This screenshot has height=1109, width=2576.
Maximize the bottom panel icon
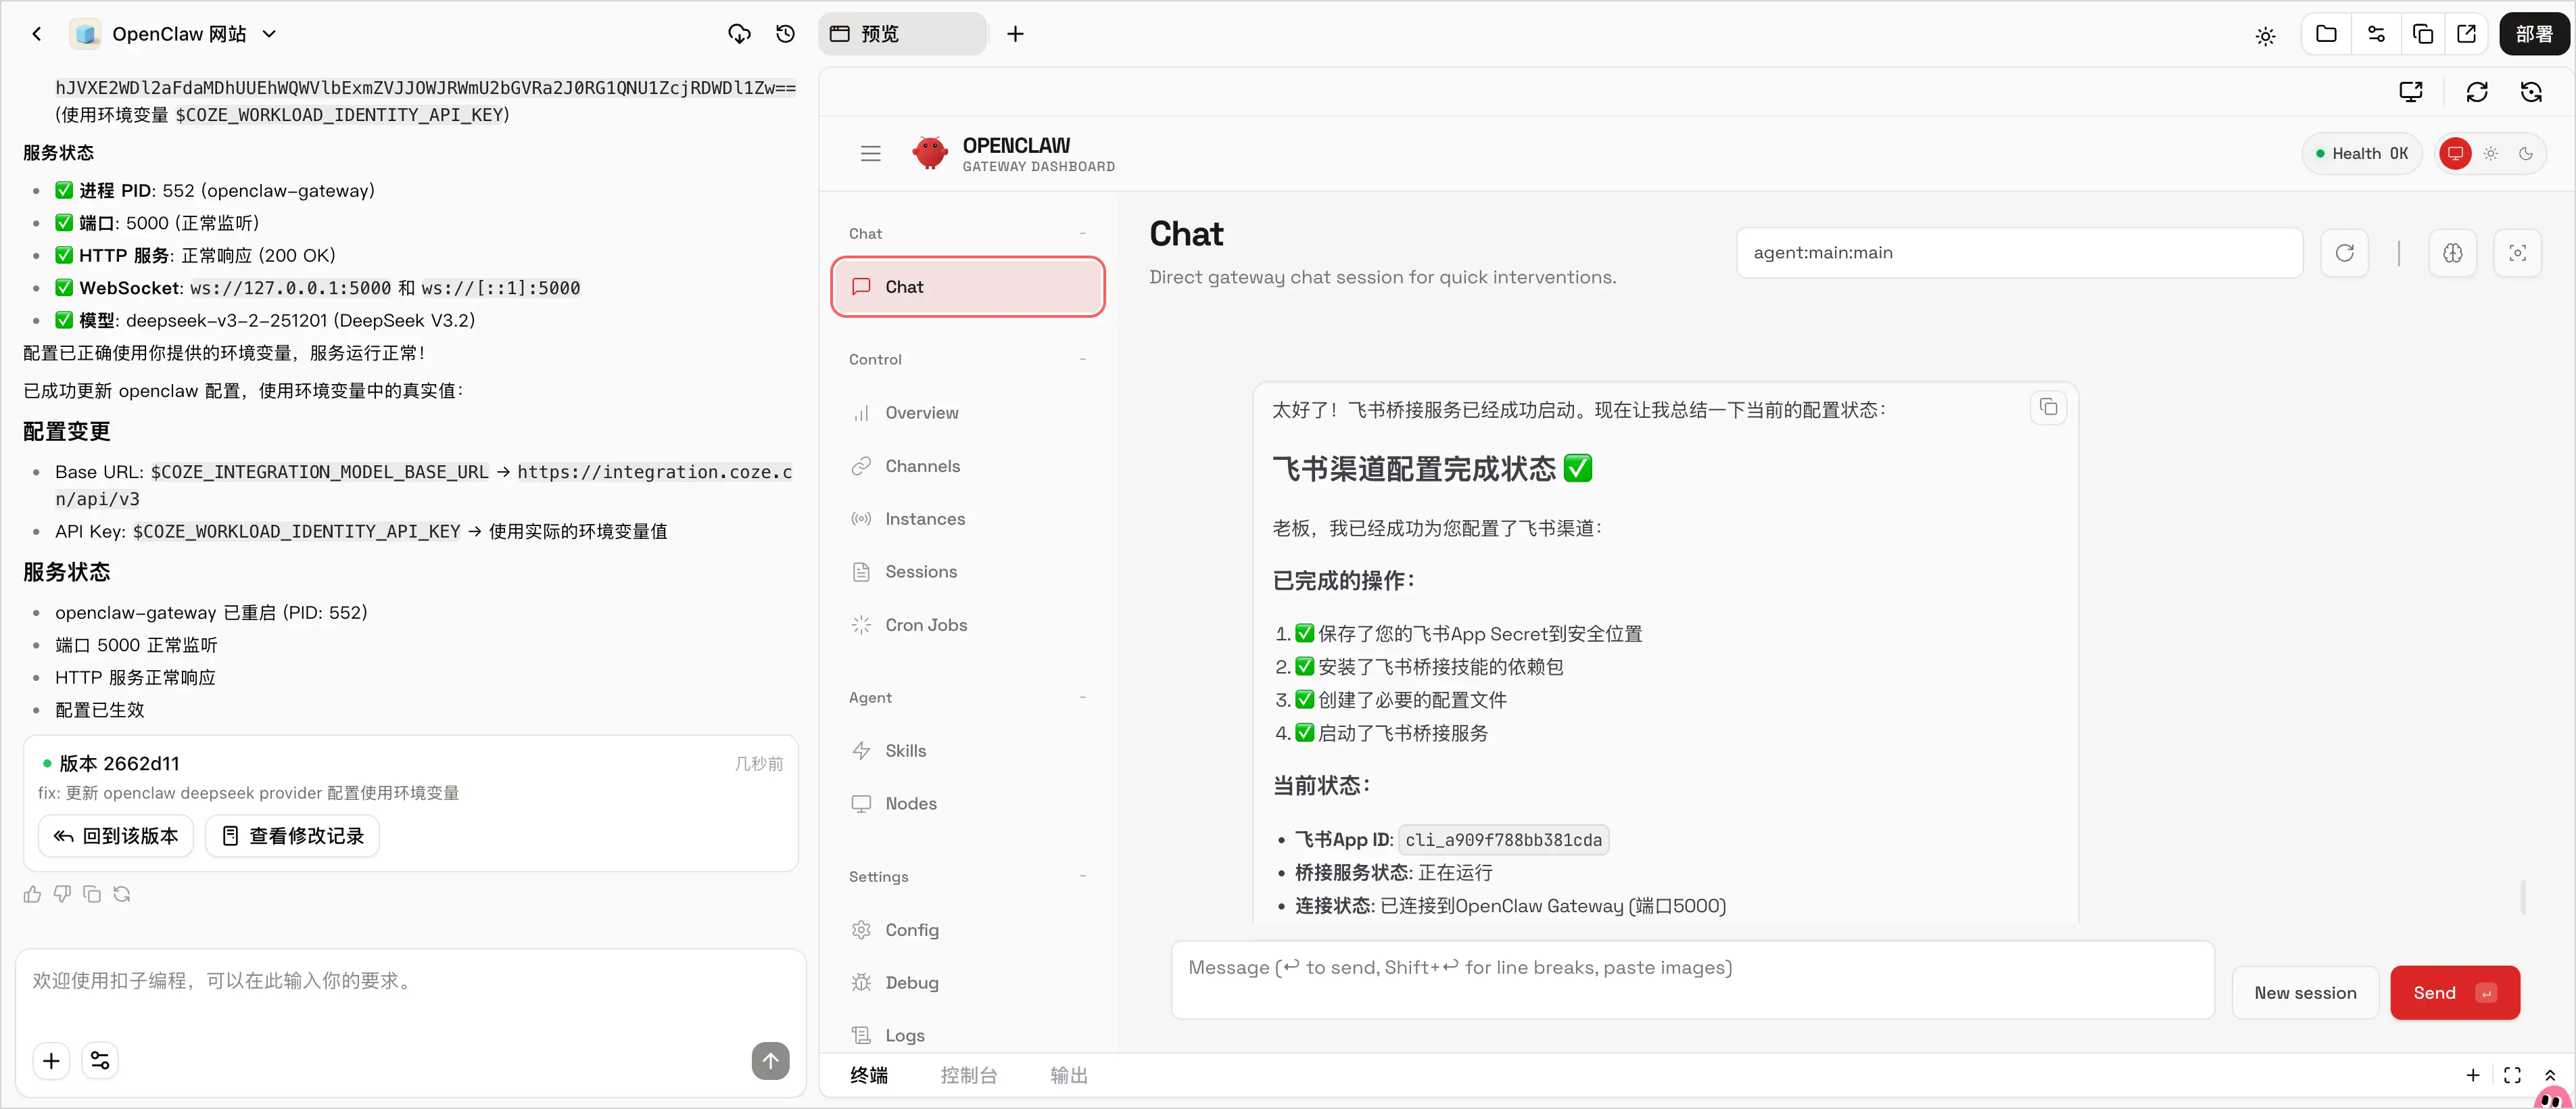(2512, 1075)
